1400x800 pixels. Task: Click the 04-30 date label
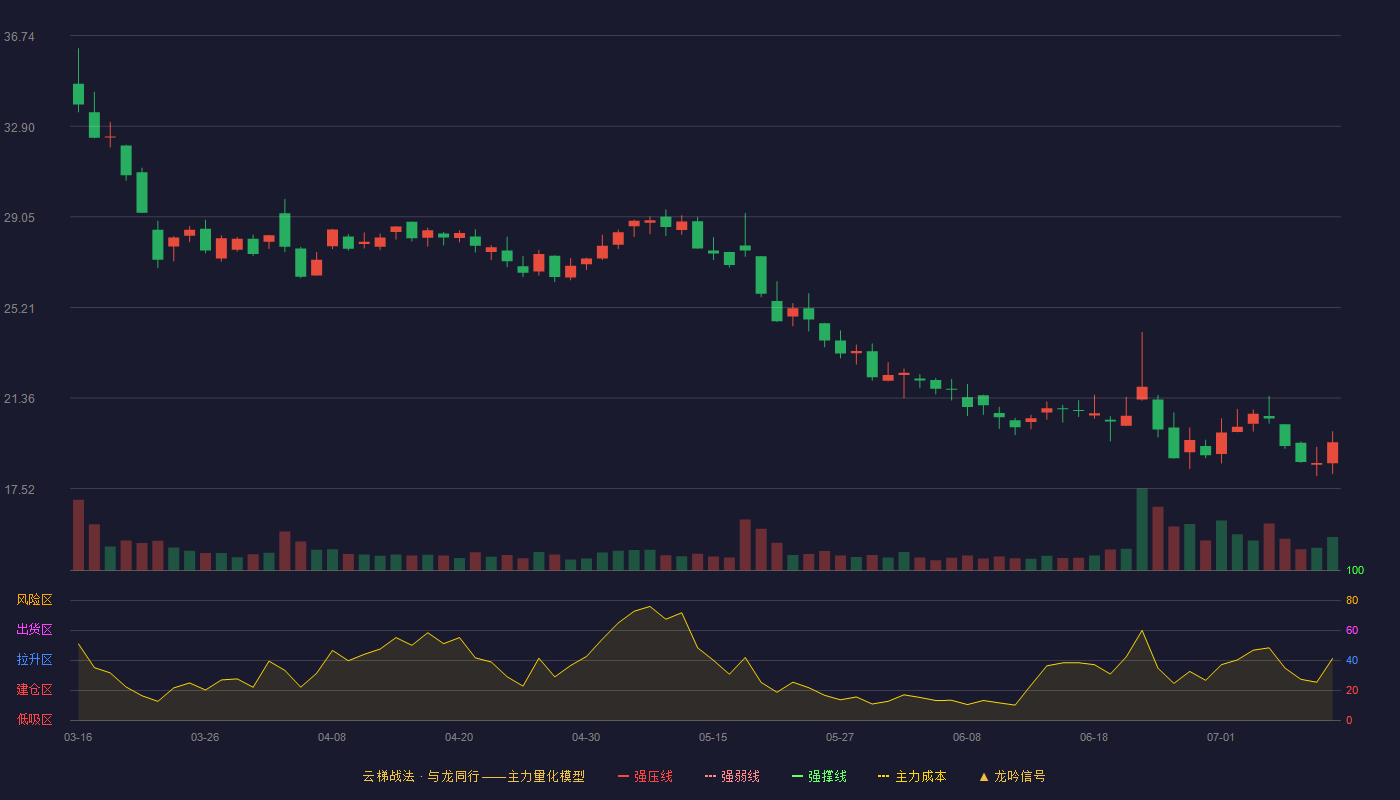[x=586, y=737]
